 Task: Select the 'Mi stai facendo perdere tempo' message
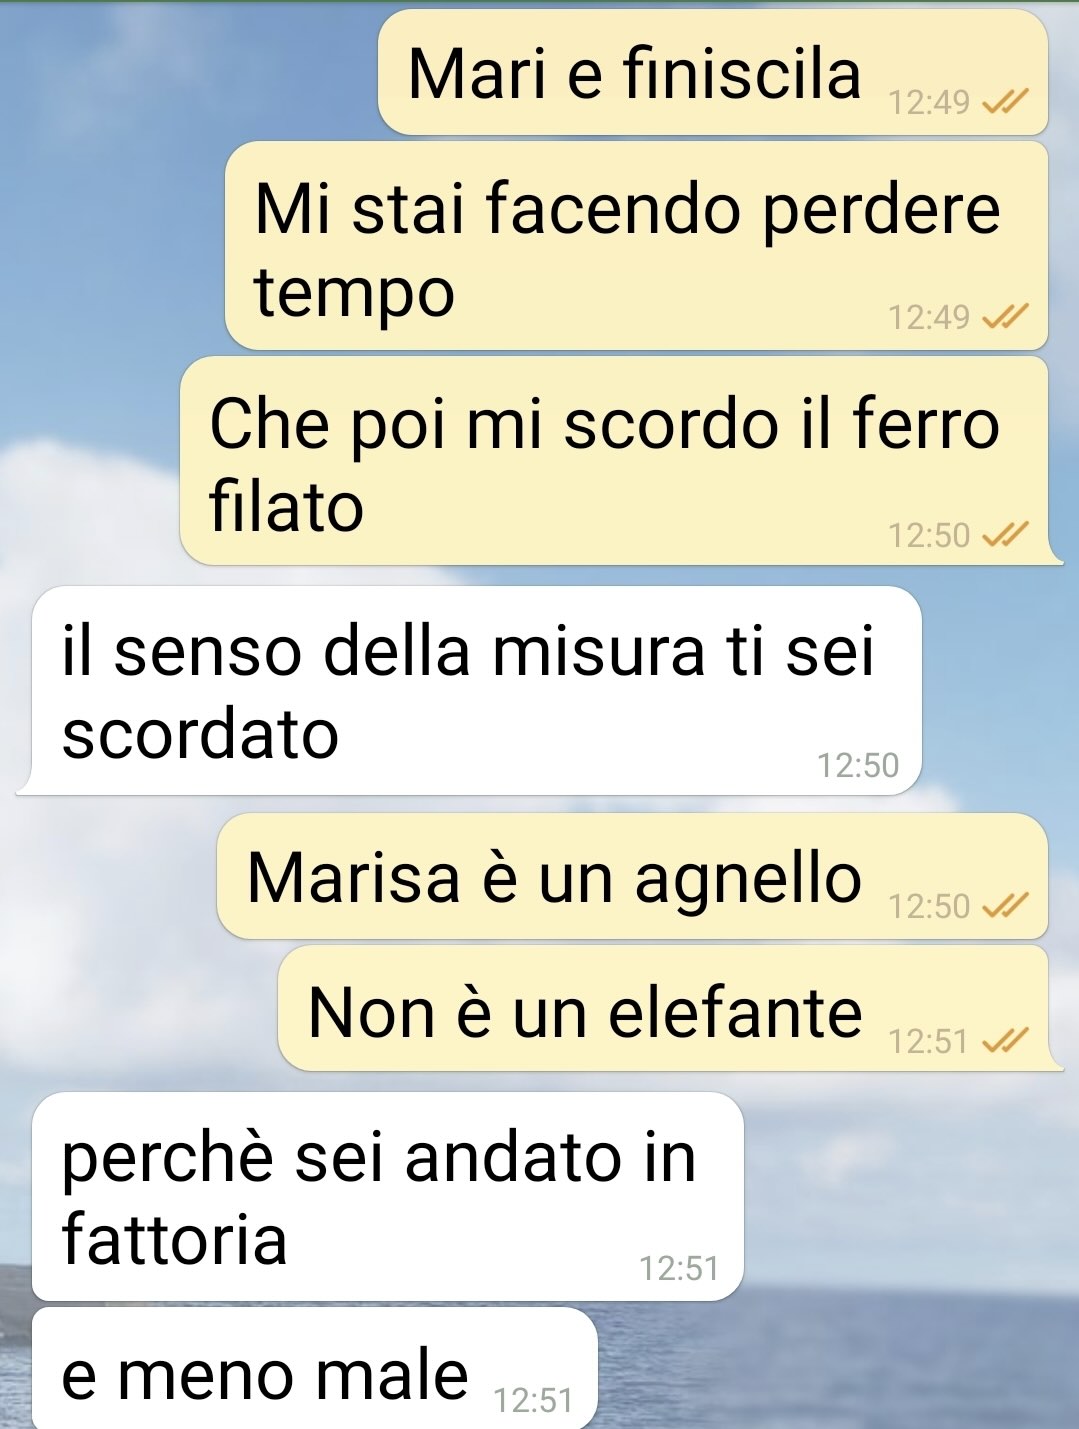tap(636, 247)
